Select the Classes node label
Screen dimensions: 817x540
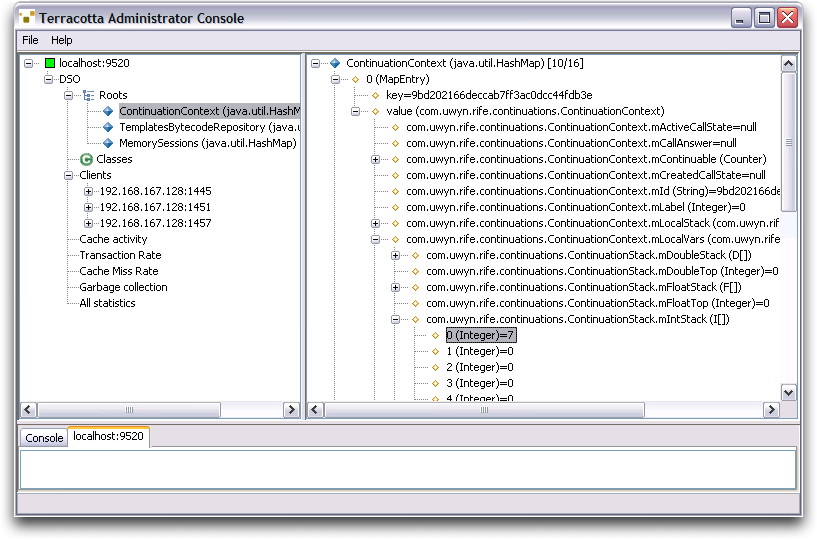coord(114,159)
